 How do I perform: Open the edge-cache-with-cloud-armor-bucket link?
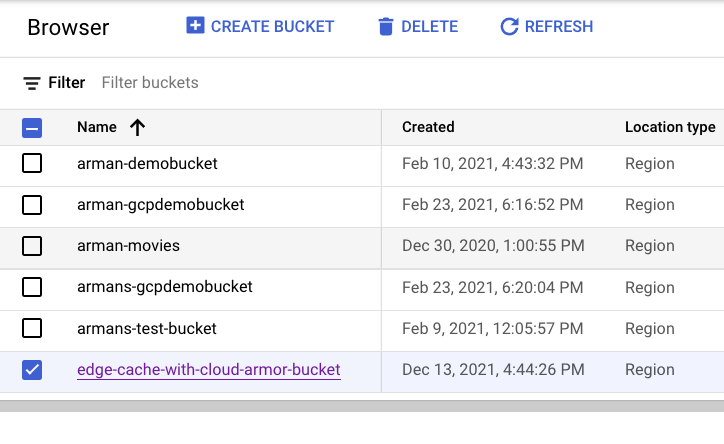pyautogui.click(x=208, y=370)
